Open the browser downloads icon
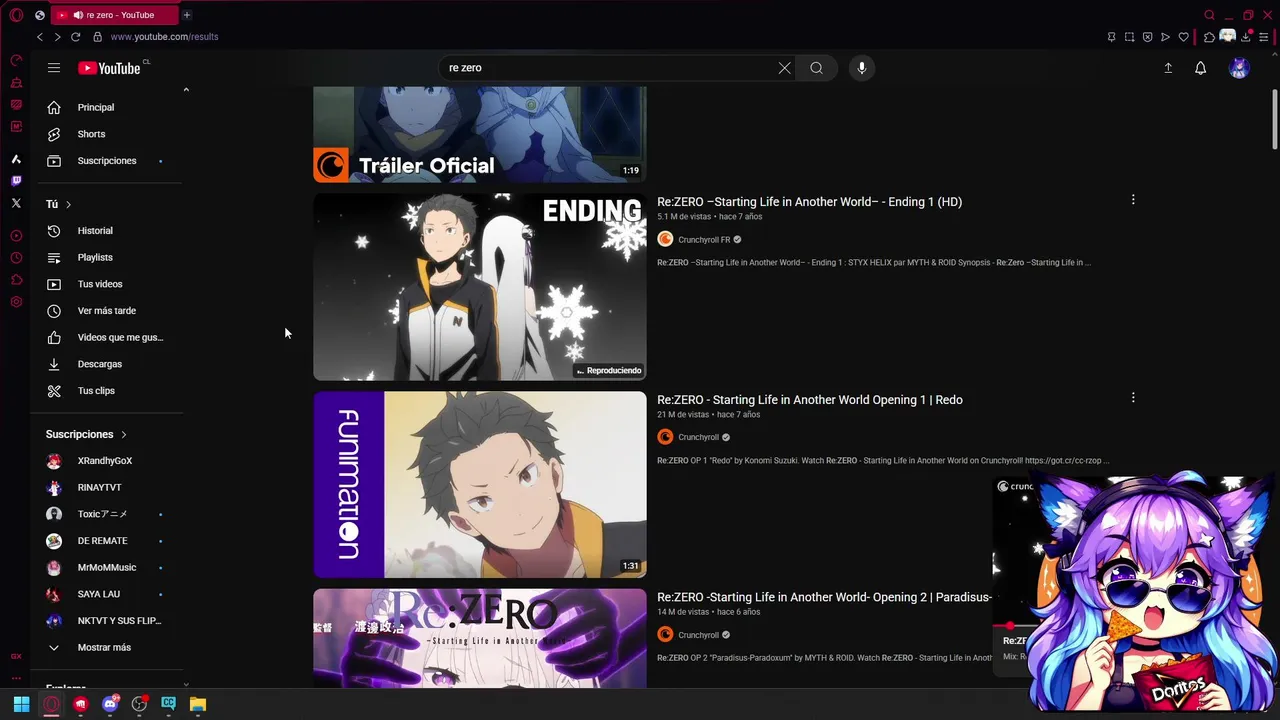1280x720 pixels. click(1246, 37)
